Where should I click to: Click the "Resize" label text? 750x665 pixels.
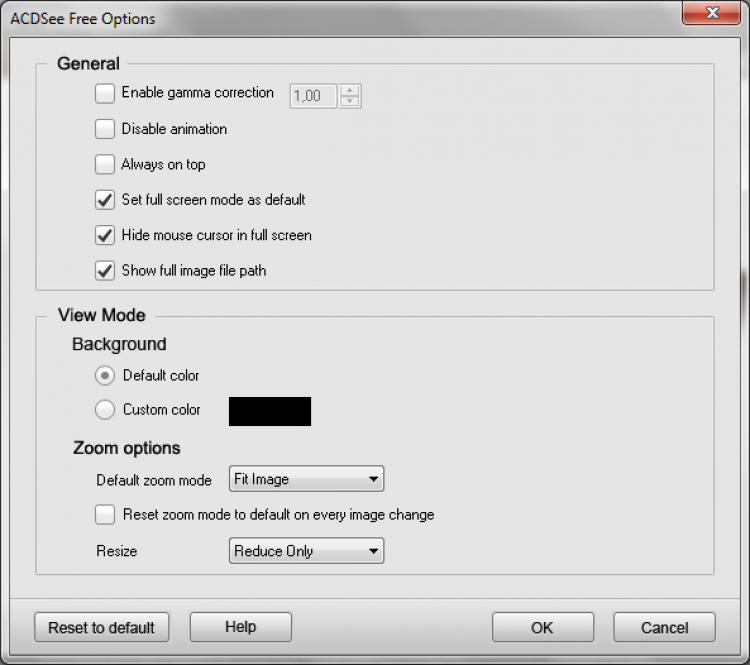[x=117, y=551]
